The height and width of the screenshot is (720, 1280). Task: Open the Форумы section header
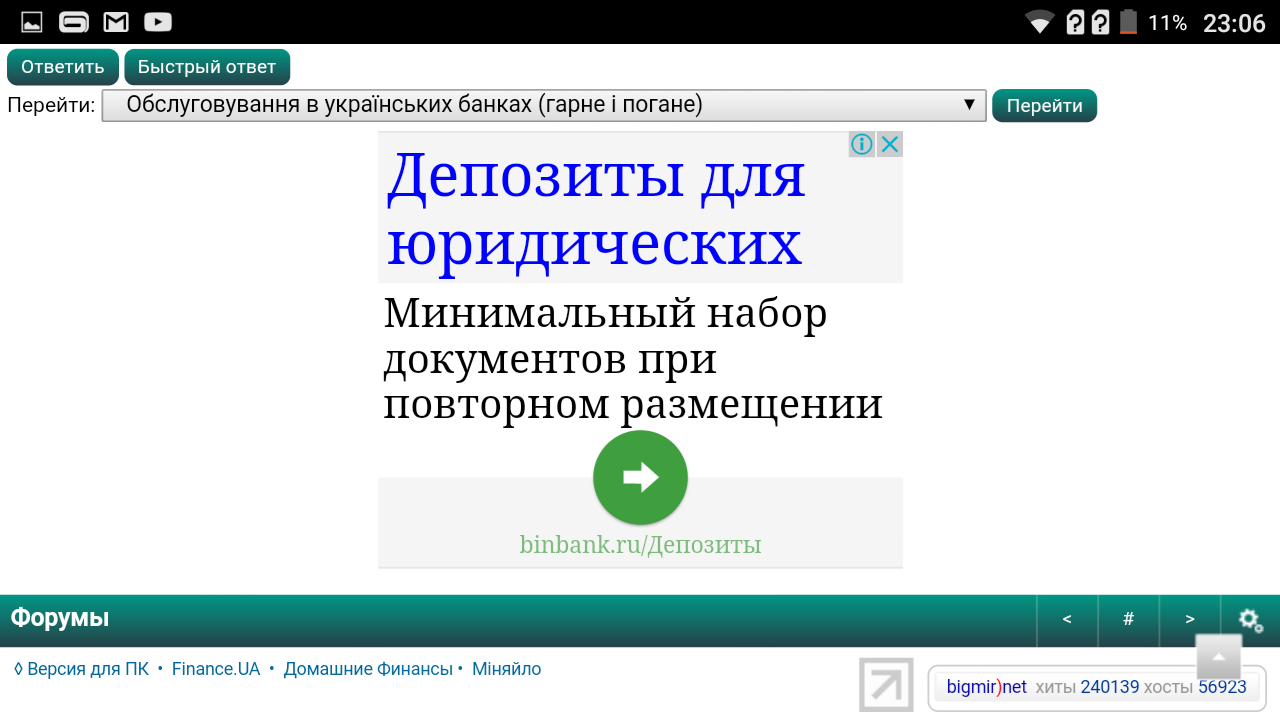coord(60,618)
